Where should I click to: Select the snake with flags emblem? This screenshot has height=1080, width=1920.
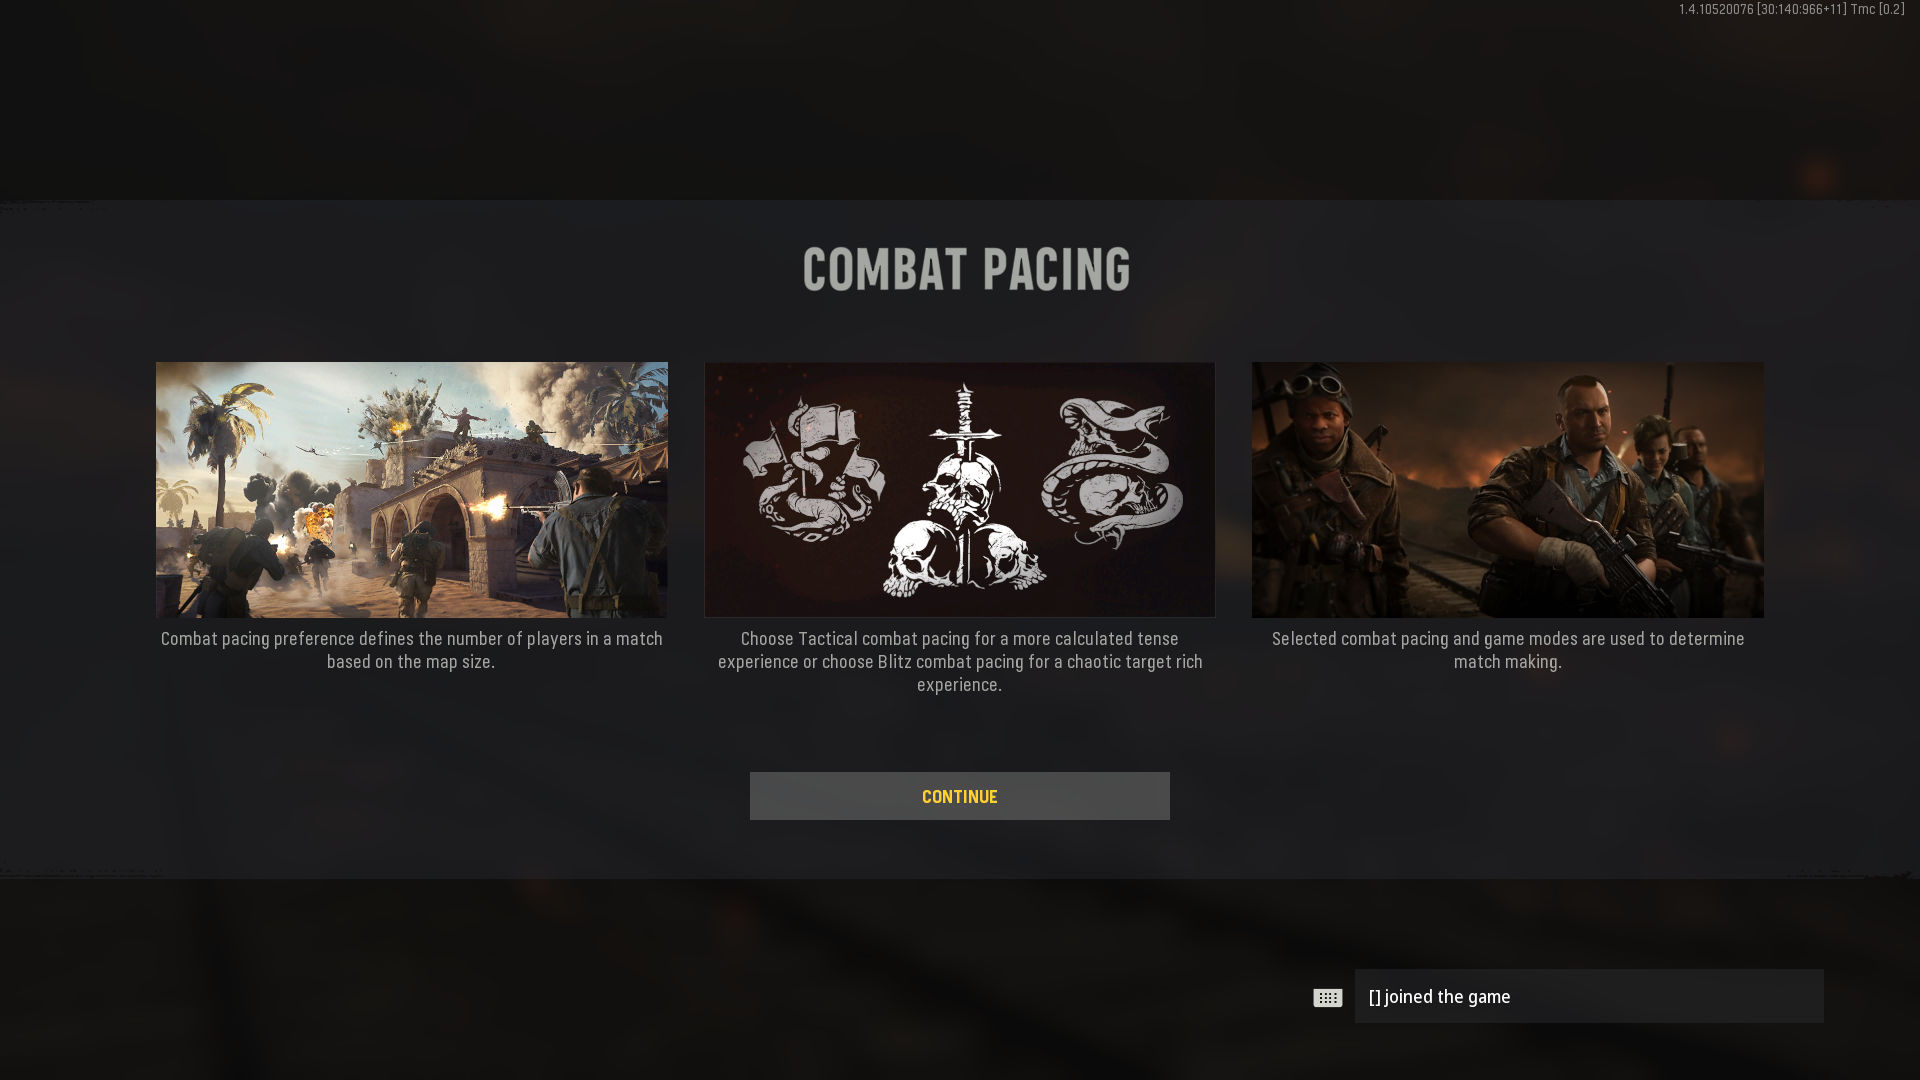[813, 468]
